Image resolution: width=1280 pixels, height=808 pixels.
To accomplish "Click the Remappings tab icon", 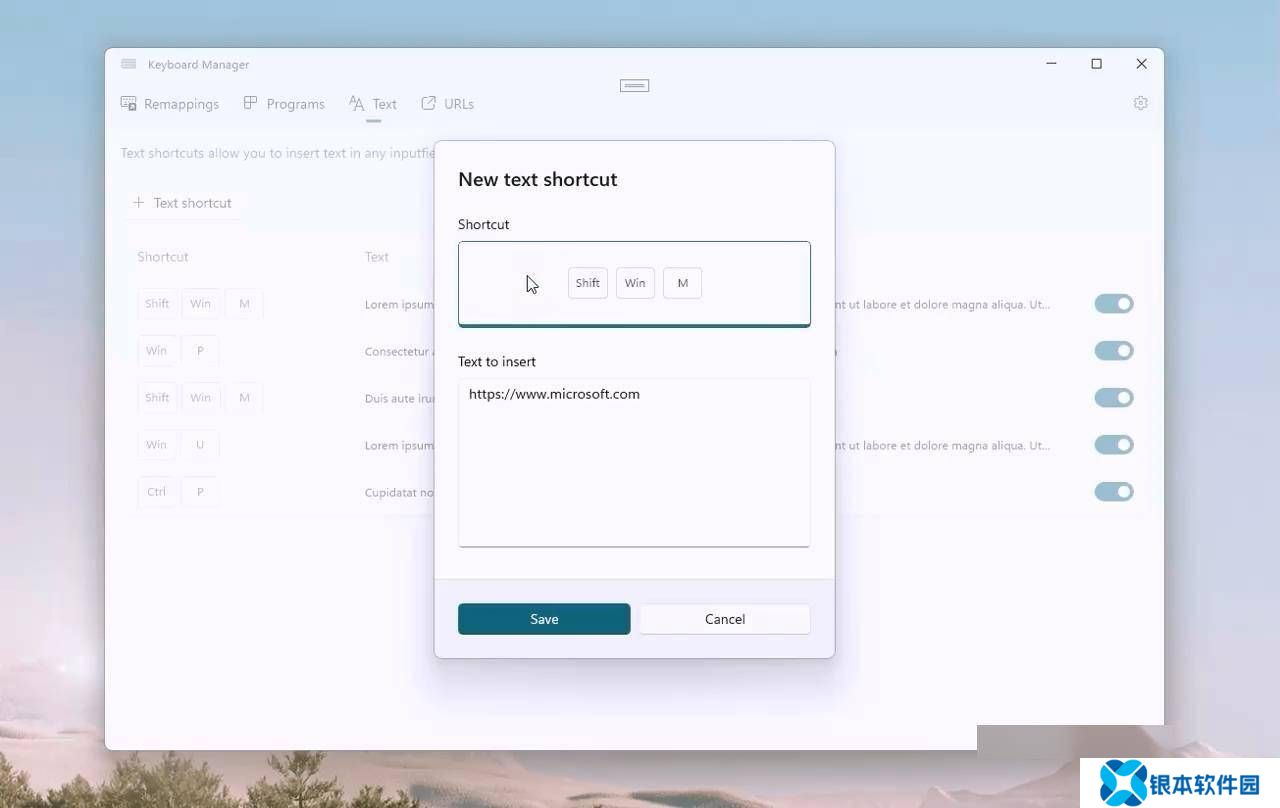I will coord(129,103).
